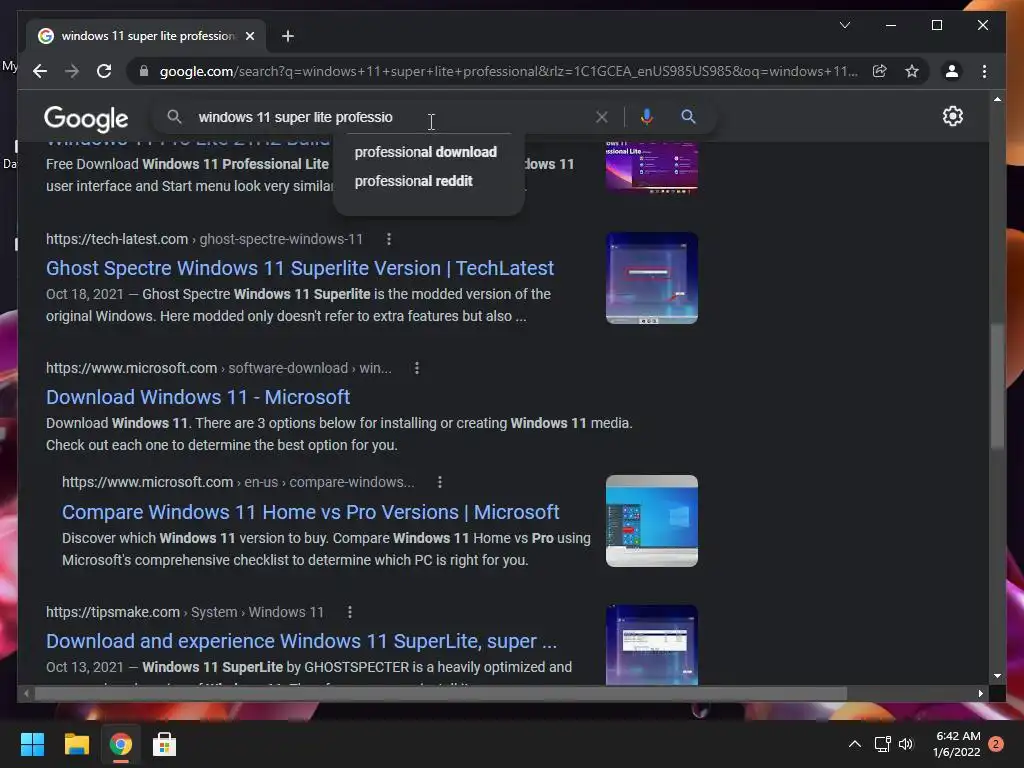Click the tech-latest.com URL breadcrumb
The width and height of the screenshot is (1024, 768).
[x=204, y=239]
